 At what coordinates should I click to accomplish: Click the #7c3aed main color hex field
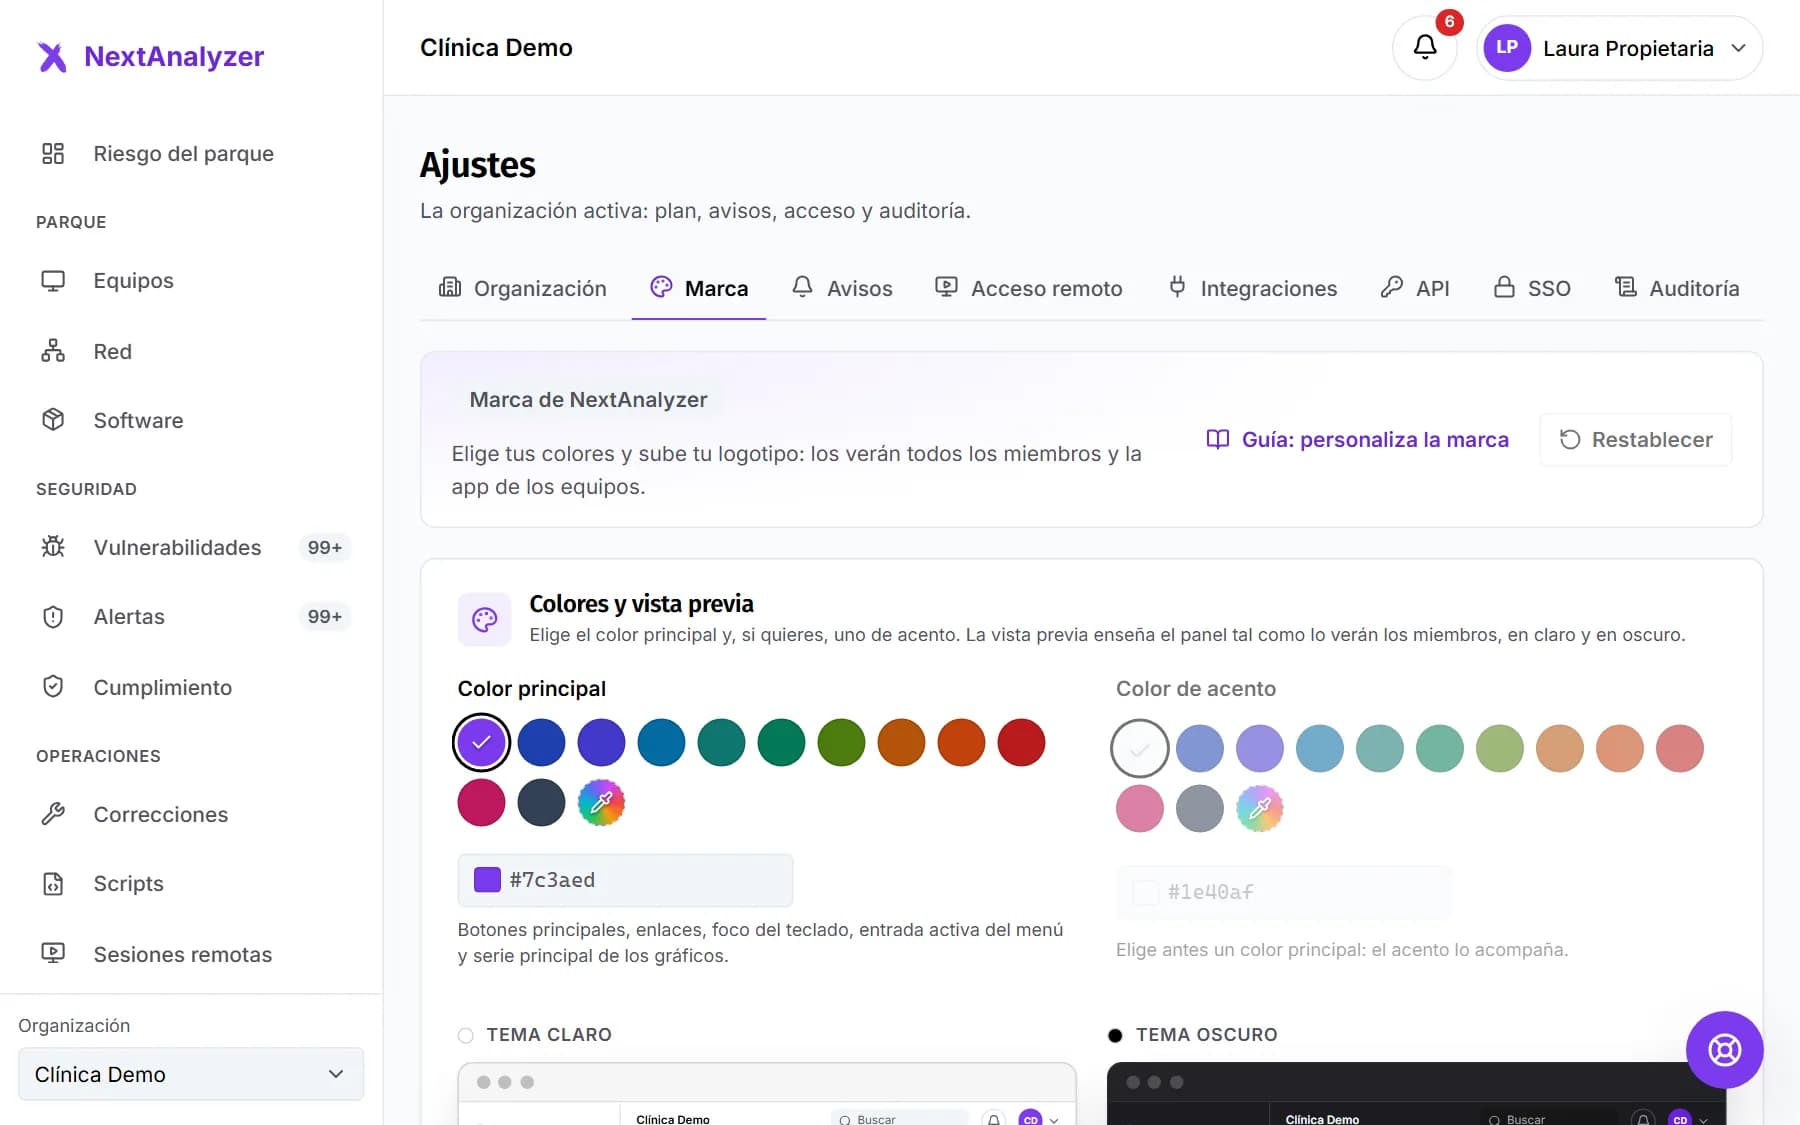(625, 880)
